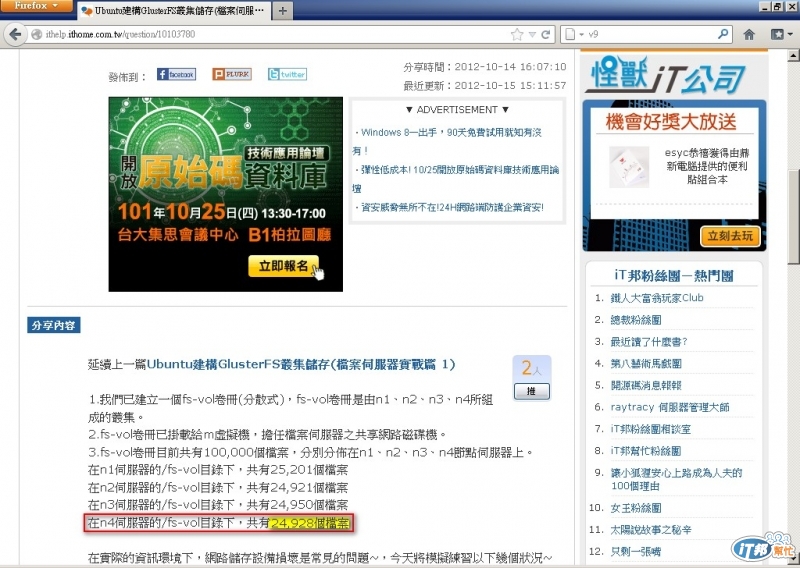This screenshot has height=568, width=800.
Task: Open the iT邦幫忙粉絲團 link
Action: [646, 451]
